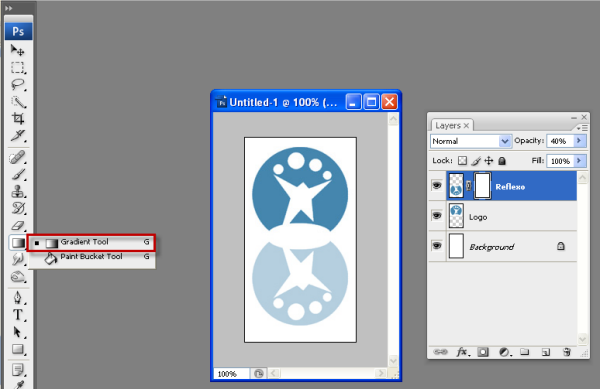This screenshot has width=600, height=389.
Task: Hide the Reflexo layer
Action: click(437, 186)
